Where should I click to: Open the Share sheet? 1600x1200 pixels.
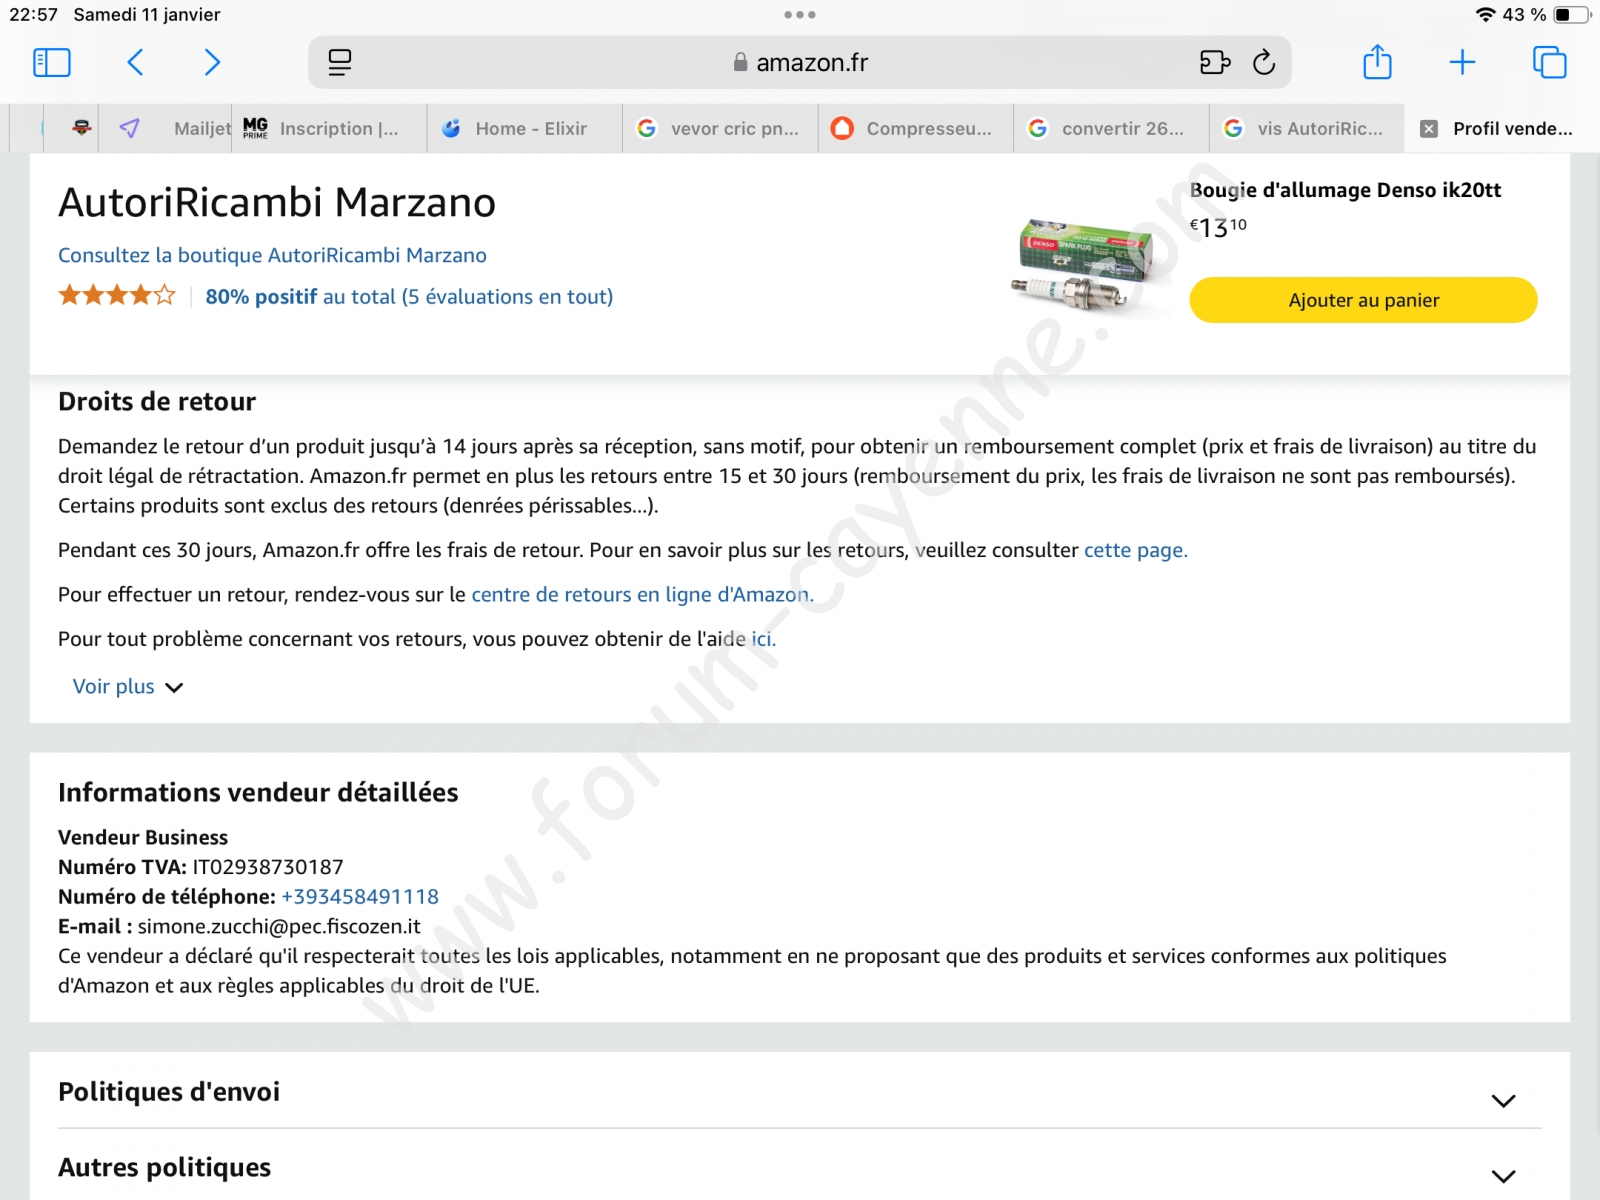click(x=1378, y=62)
